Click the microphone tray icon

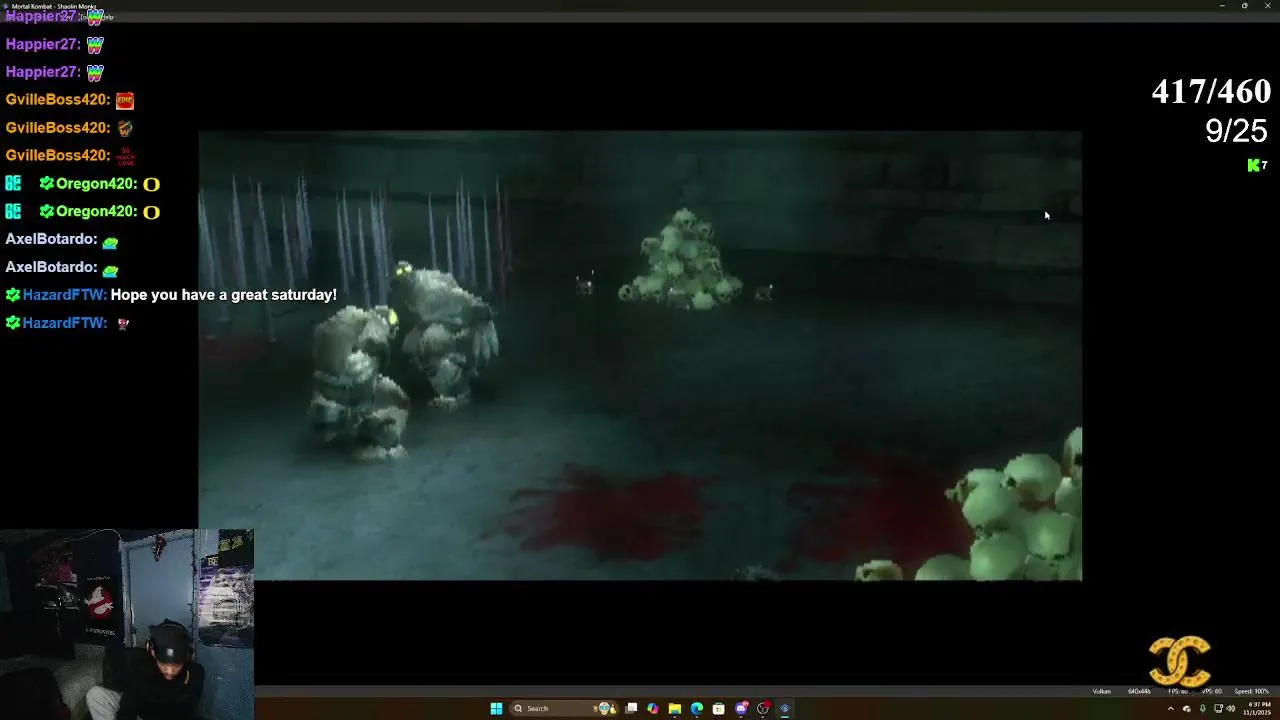(x=1203, y=708)
